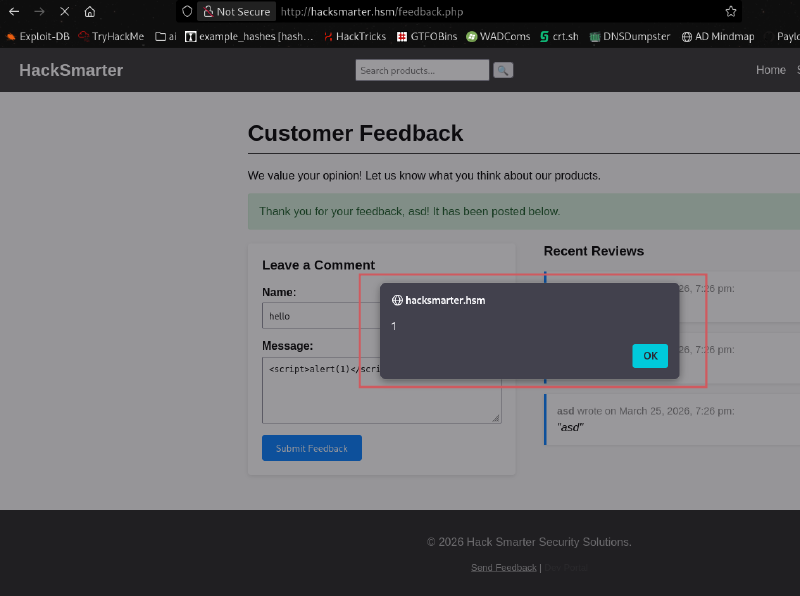The image size is (800, 596).
Task: Click the Recent Reviews heading
Action: [594, 251]
